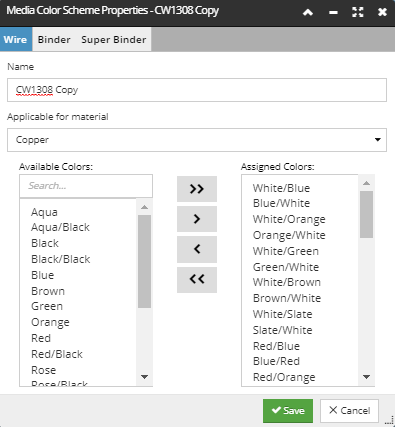Remove selected color with single left arrow

click(197, 249)
